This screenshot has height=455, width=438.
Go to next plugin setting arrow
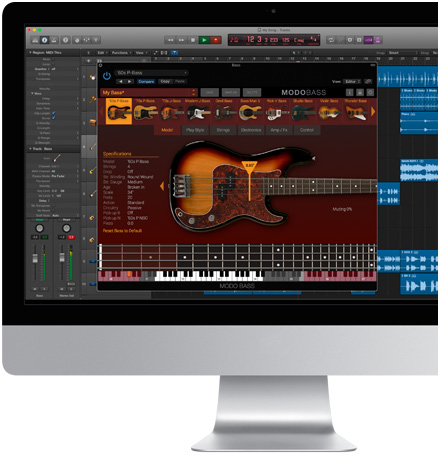pos(129,81)
